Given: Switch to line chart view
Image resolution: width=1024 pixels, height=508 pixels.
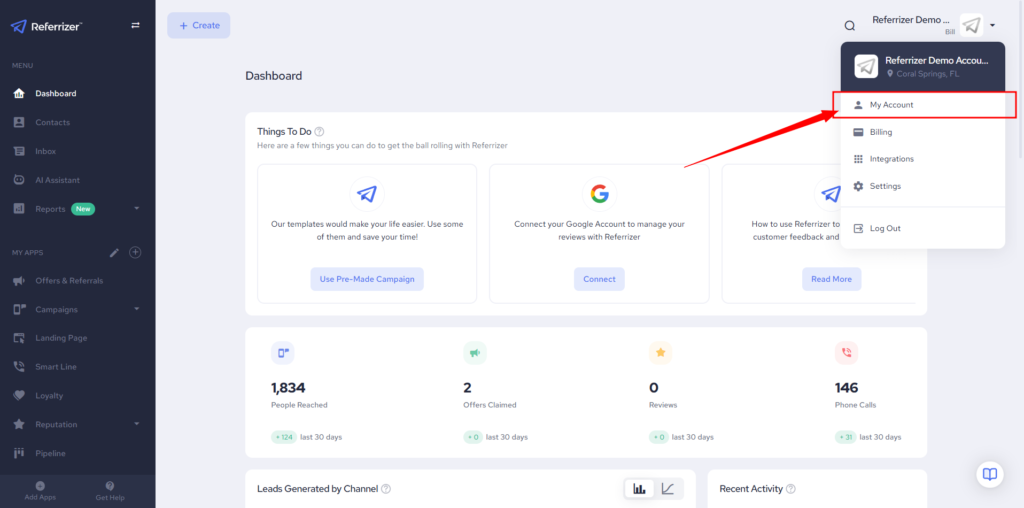Looking at the screenshot, I should pyautogui.click(x=668, y=488).
